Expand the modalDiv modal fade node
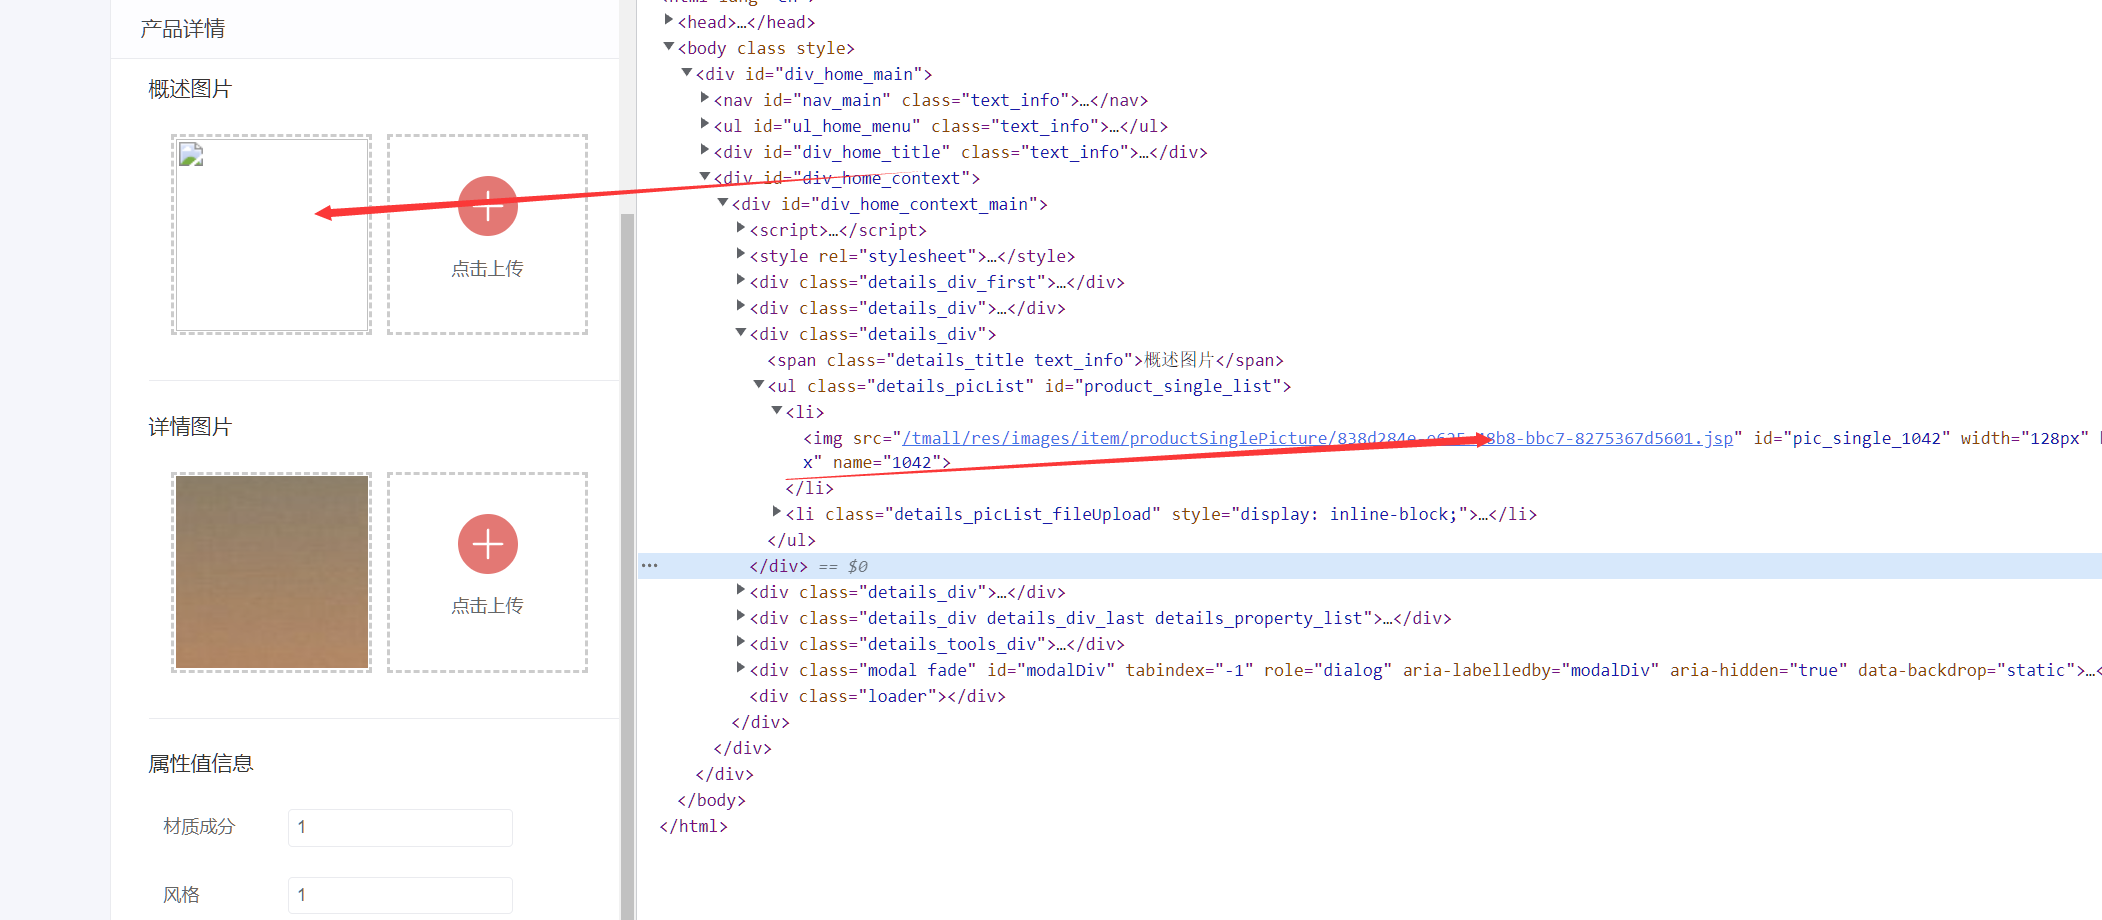The image size is (2102, 920). click(x=741, y=668)
